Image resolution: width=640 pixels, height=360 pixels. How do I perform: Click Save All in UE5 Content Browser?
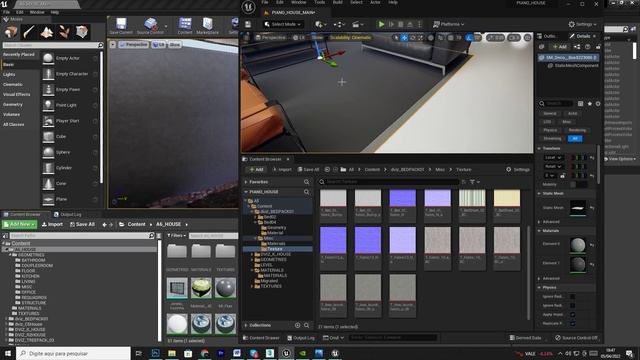[308, 169]
